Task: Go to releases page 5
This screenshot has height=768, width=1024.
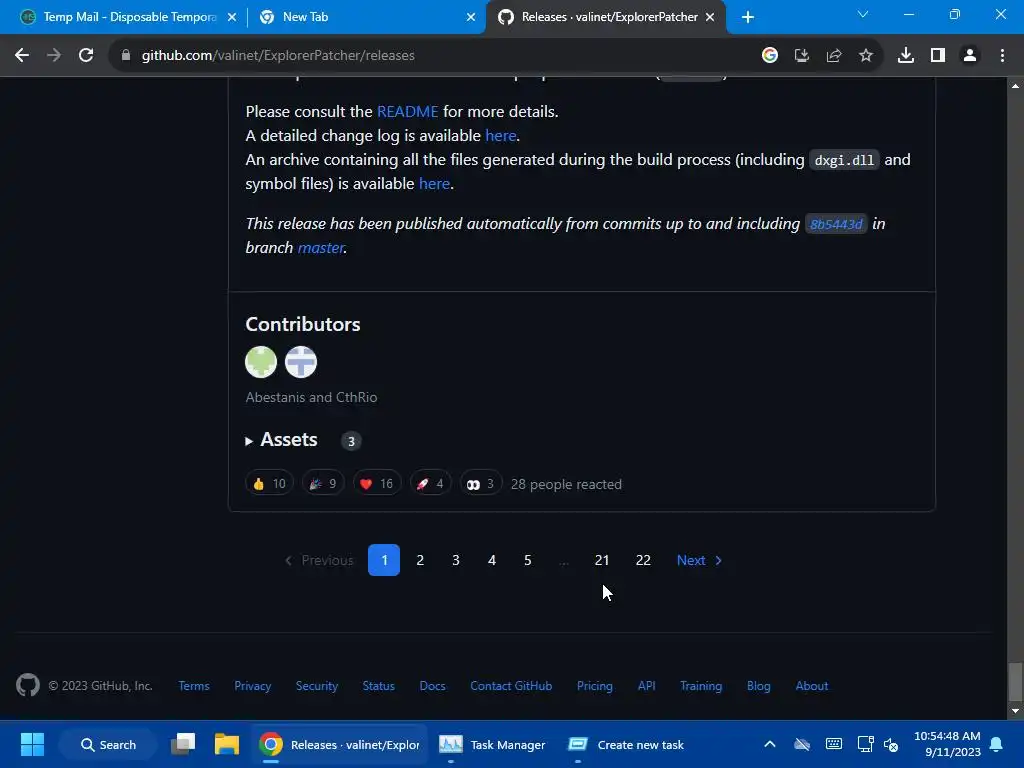Action: point(528,560)
